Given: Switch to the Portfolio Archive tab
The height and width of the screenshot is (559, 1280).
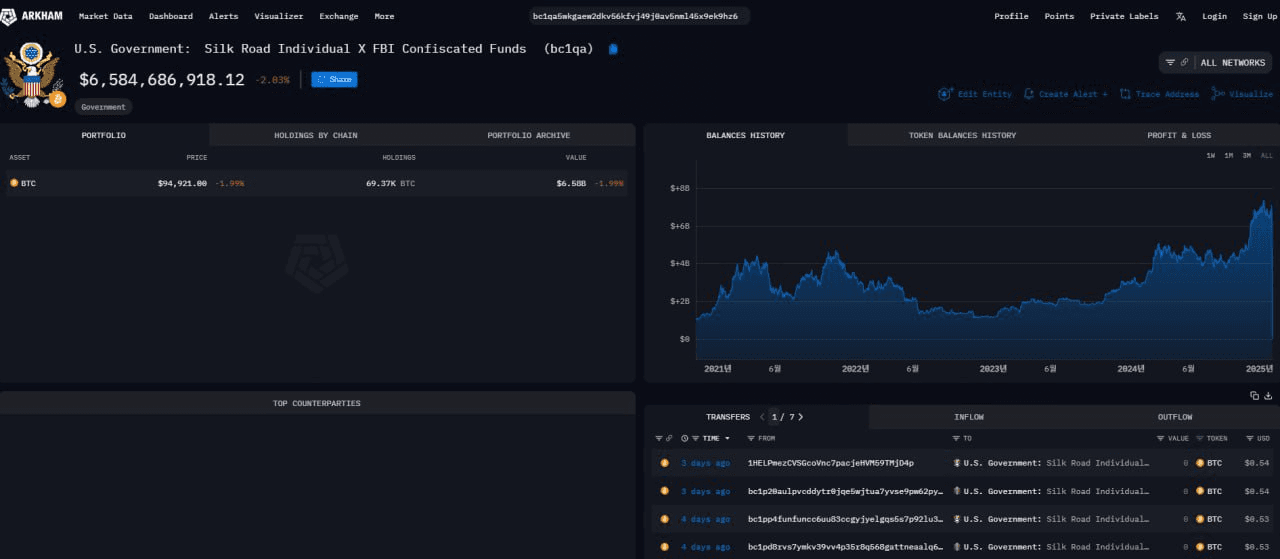Looking at the screenshot, I should pos(529,135).
